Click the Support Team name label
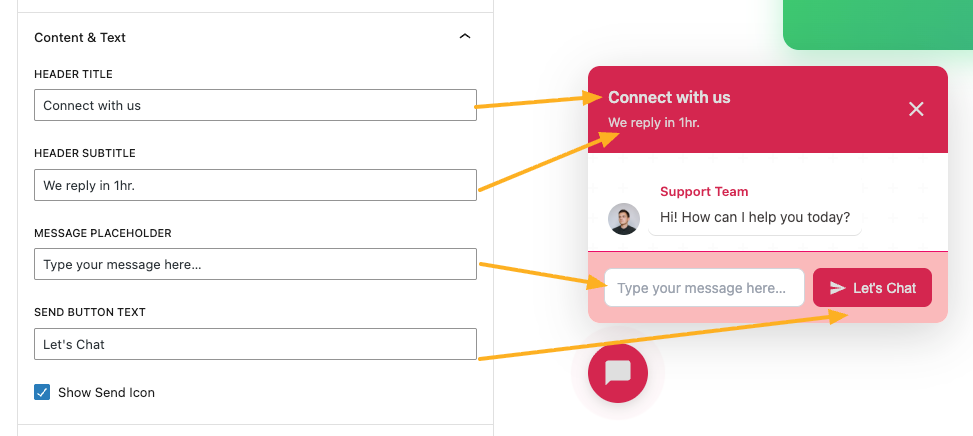The height and width of the screenshot is (436, 973). click(x=704, y=191)
